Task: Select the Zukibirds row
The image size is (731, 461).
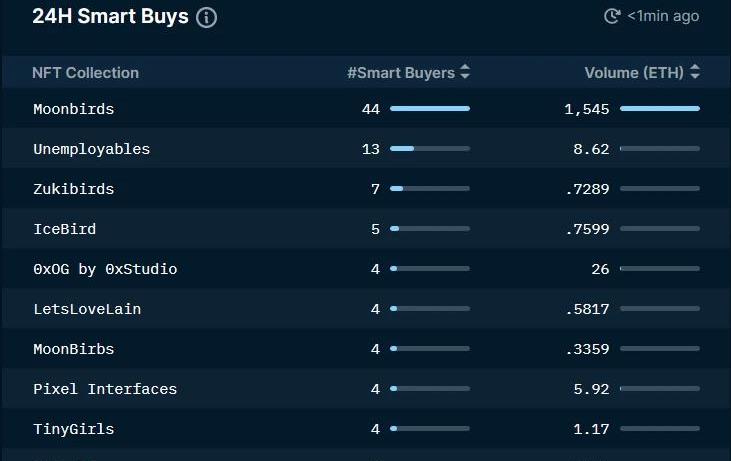Action: [366, 189]
